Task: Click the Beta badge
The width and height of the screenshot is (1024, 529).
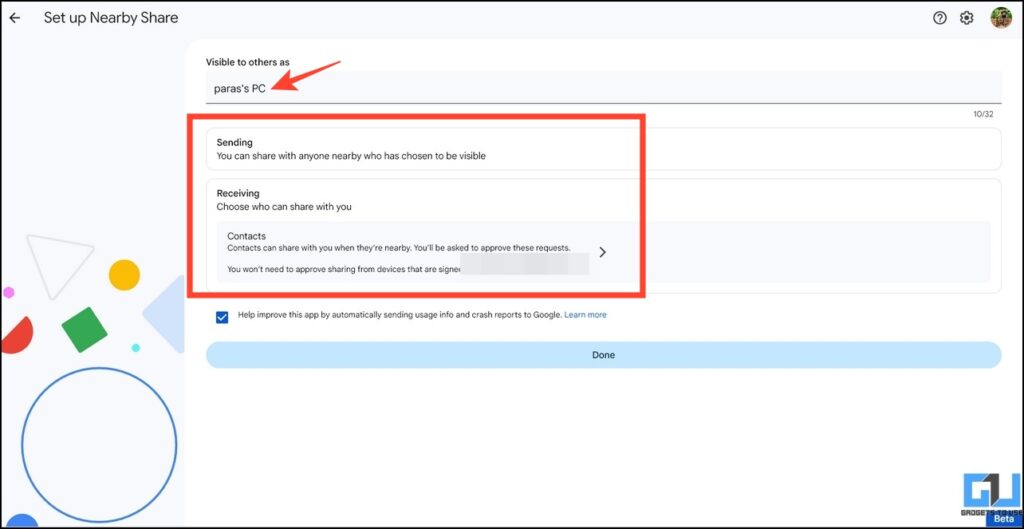Action: (1004, 519)
